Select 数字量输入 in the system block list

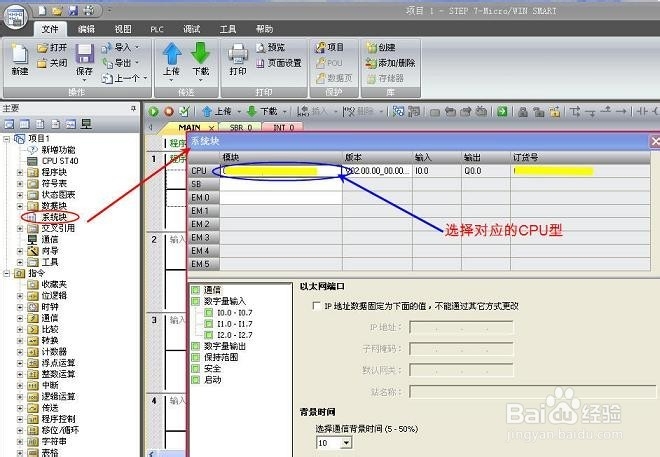224,301
